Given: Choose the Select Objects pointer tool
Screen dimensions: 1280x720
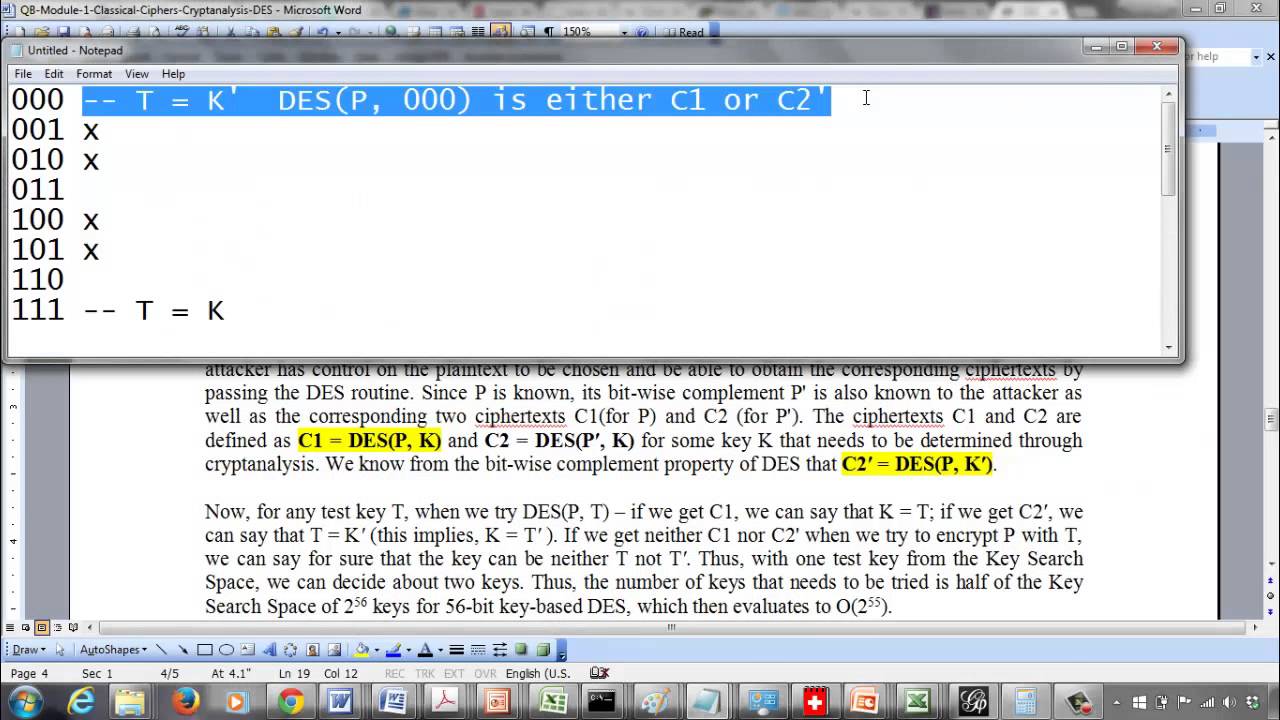Looking at the screenshot, I should pyautogui.click(x=60, y=650).
